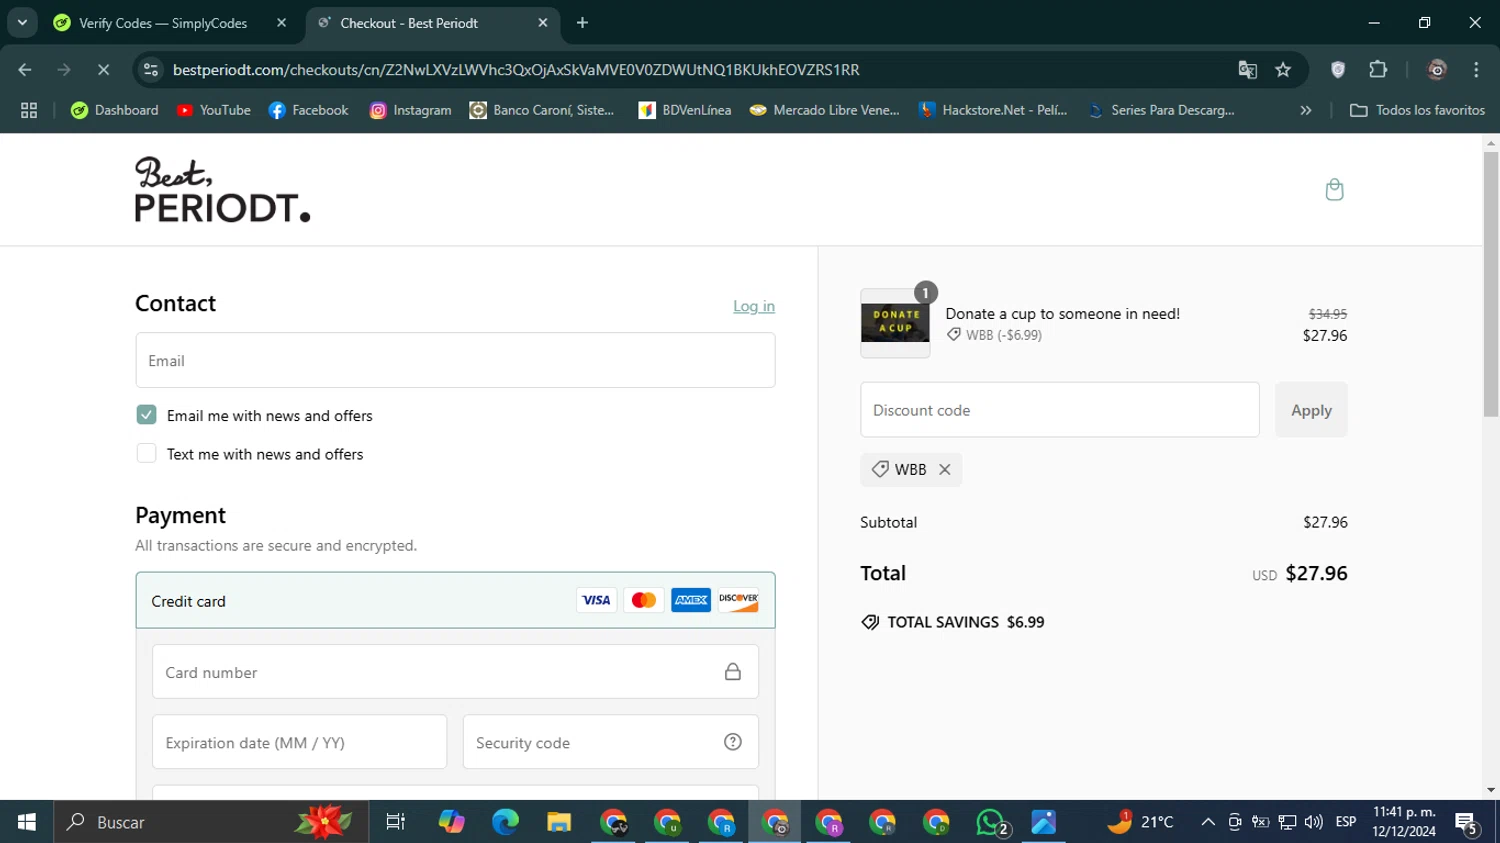Screen dimensions: 1500x843
Task: Open a new browser tab
Action: coord(582,23)
